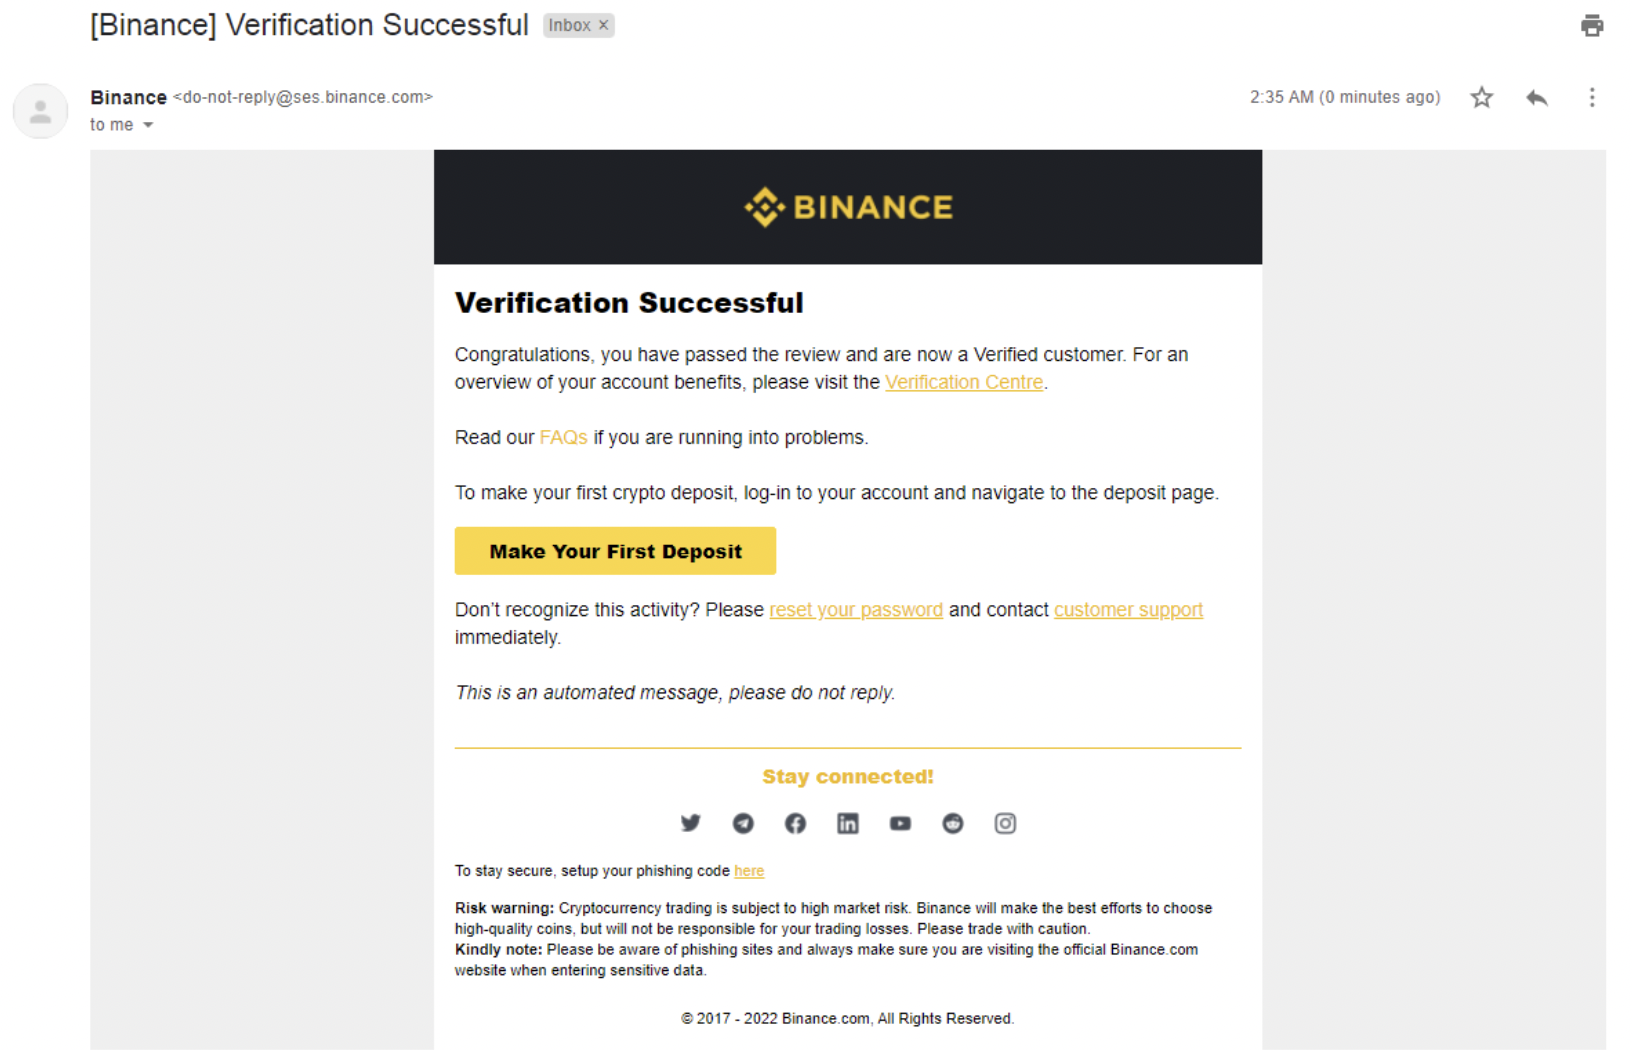Star this Binance email
This screenshot has height=1050, width=1632.
coord(1481,97)
